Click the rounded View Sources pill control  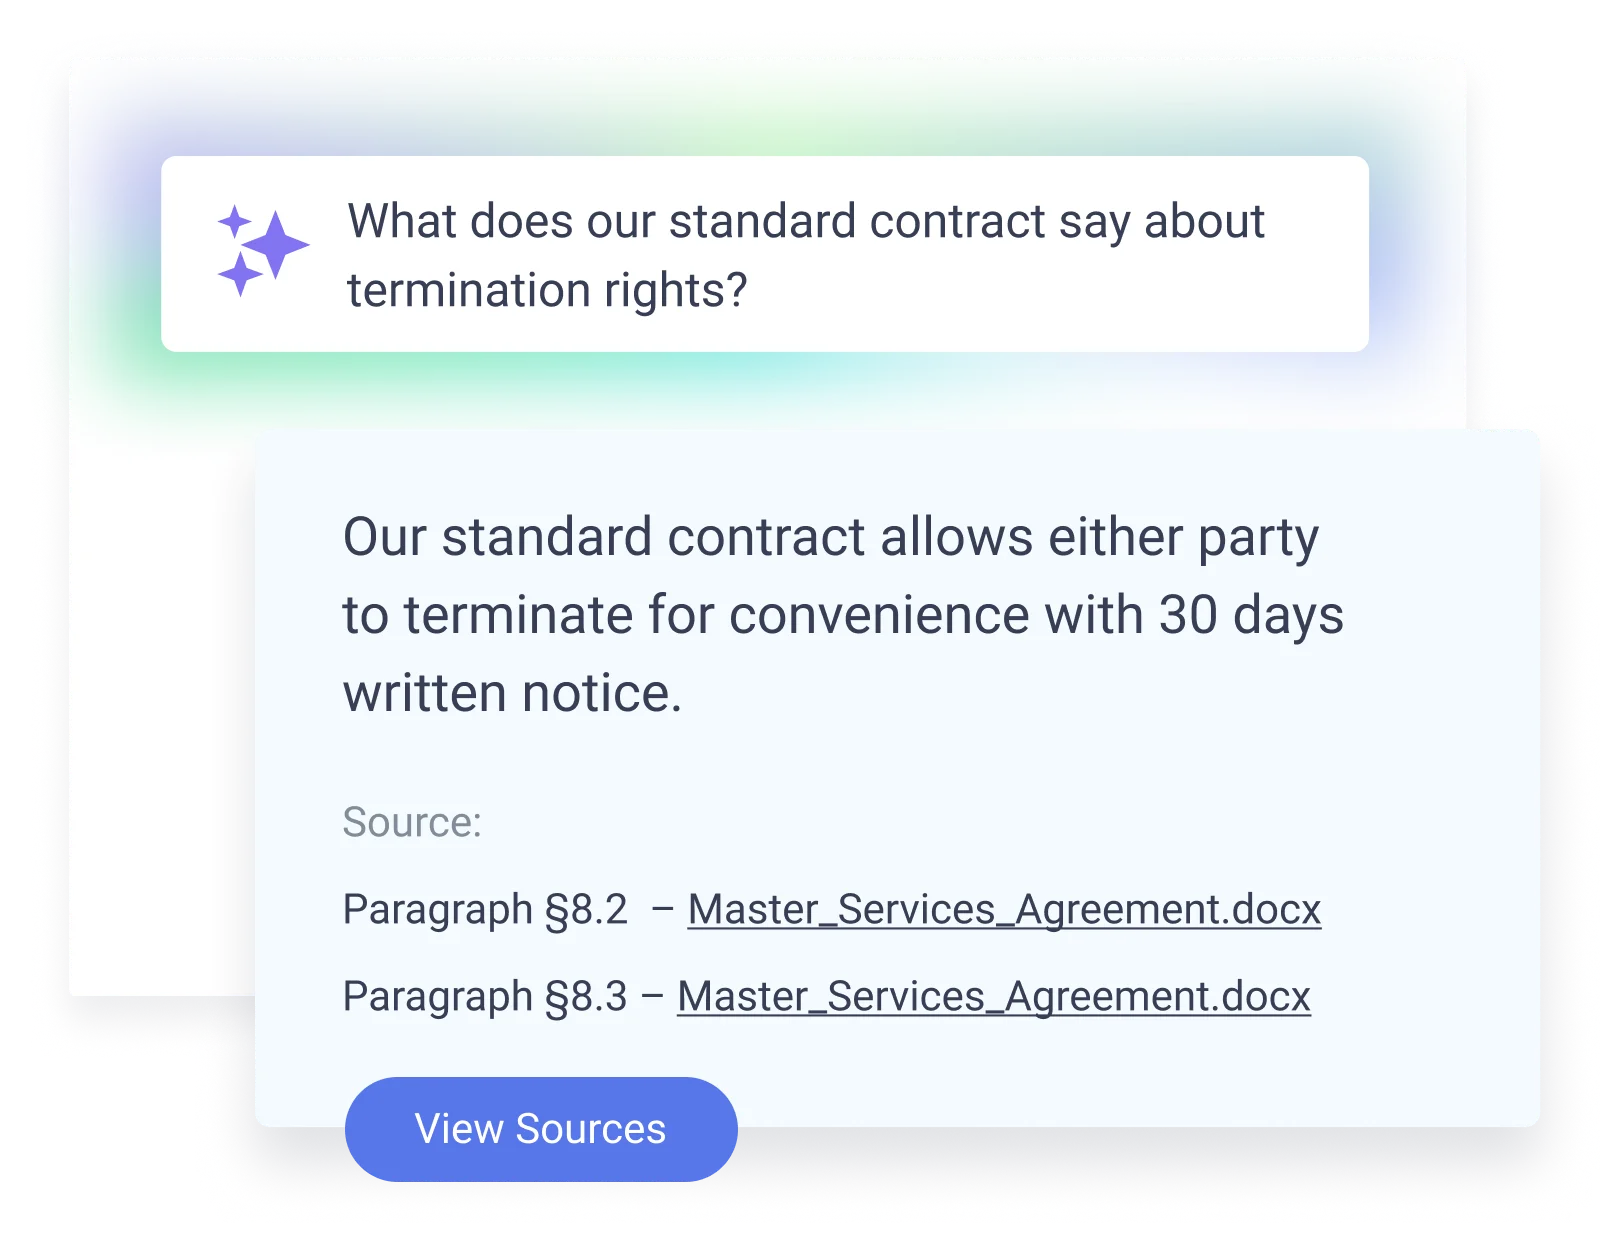click(541, 1128)
